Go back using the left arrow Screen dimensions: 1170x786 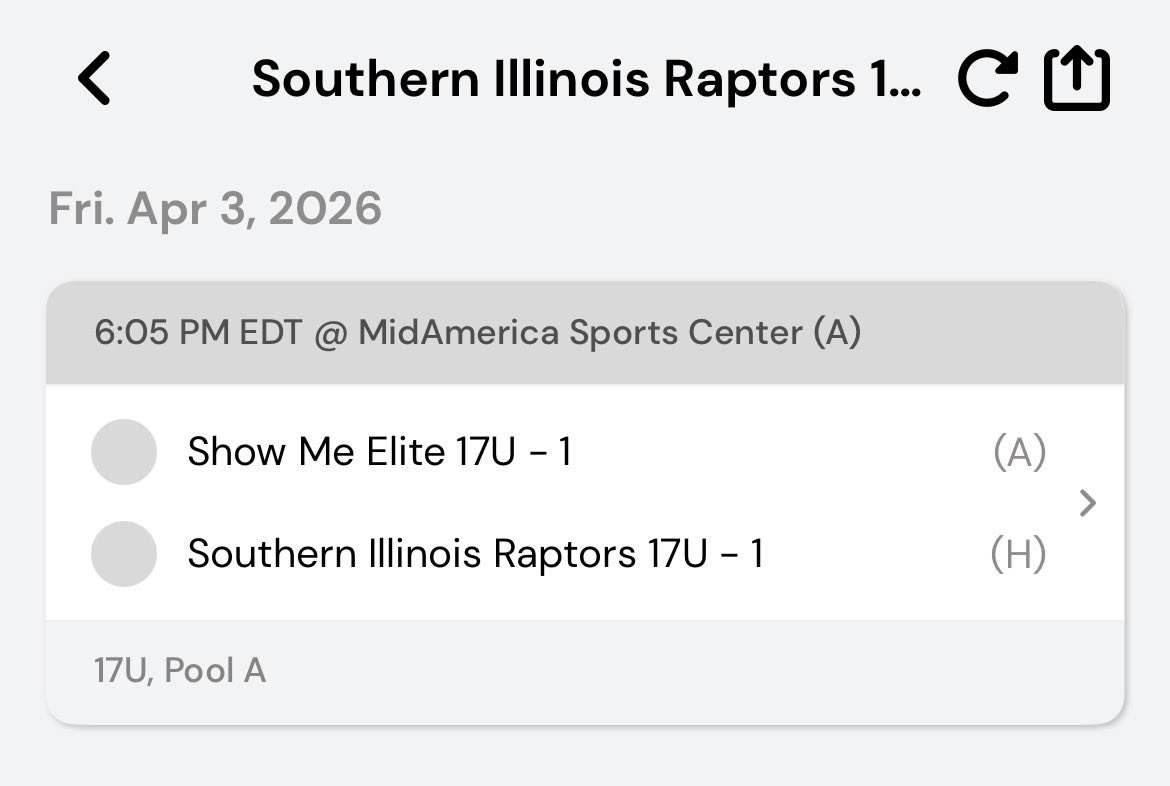[x=95, y=79]
